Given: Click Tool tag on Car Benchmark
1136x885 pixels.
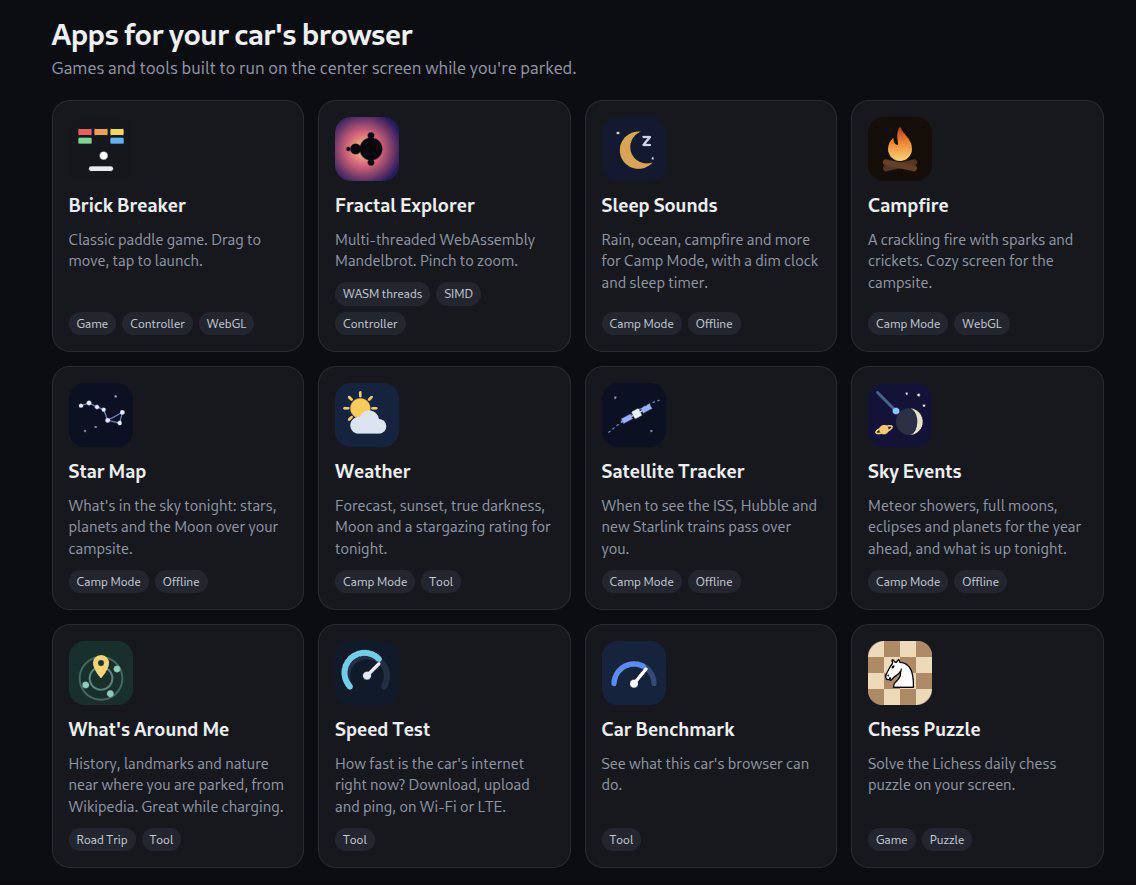Looking at the screenshot, I should [x=621, y=839].
